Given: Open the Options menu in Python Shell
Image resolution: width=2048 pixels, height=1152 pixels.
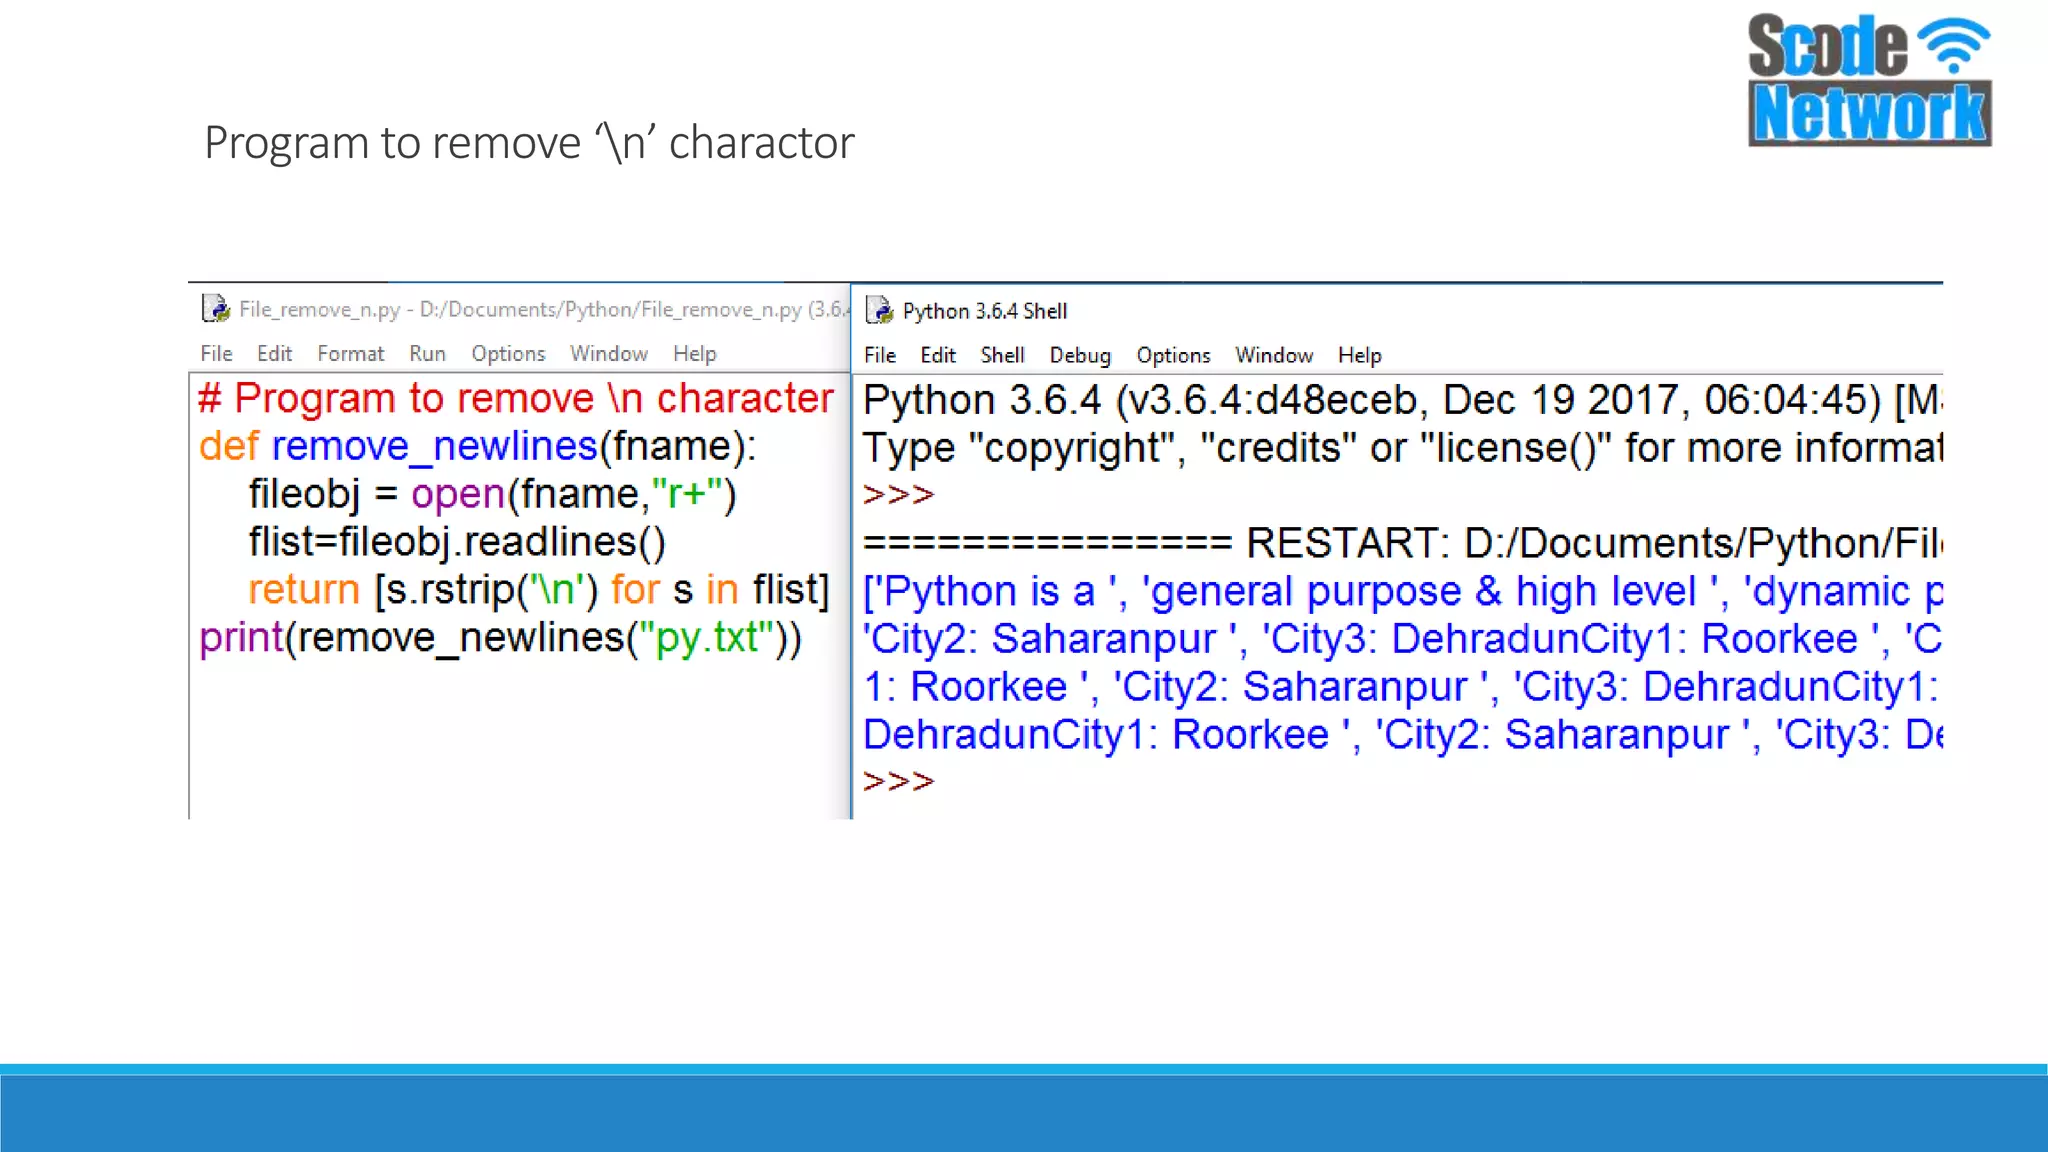Looking at the screenshot, I should click(x=1173, y=355).
